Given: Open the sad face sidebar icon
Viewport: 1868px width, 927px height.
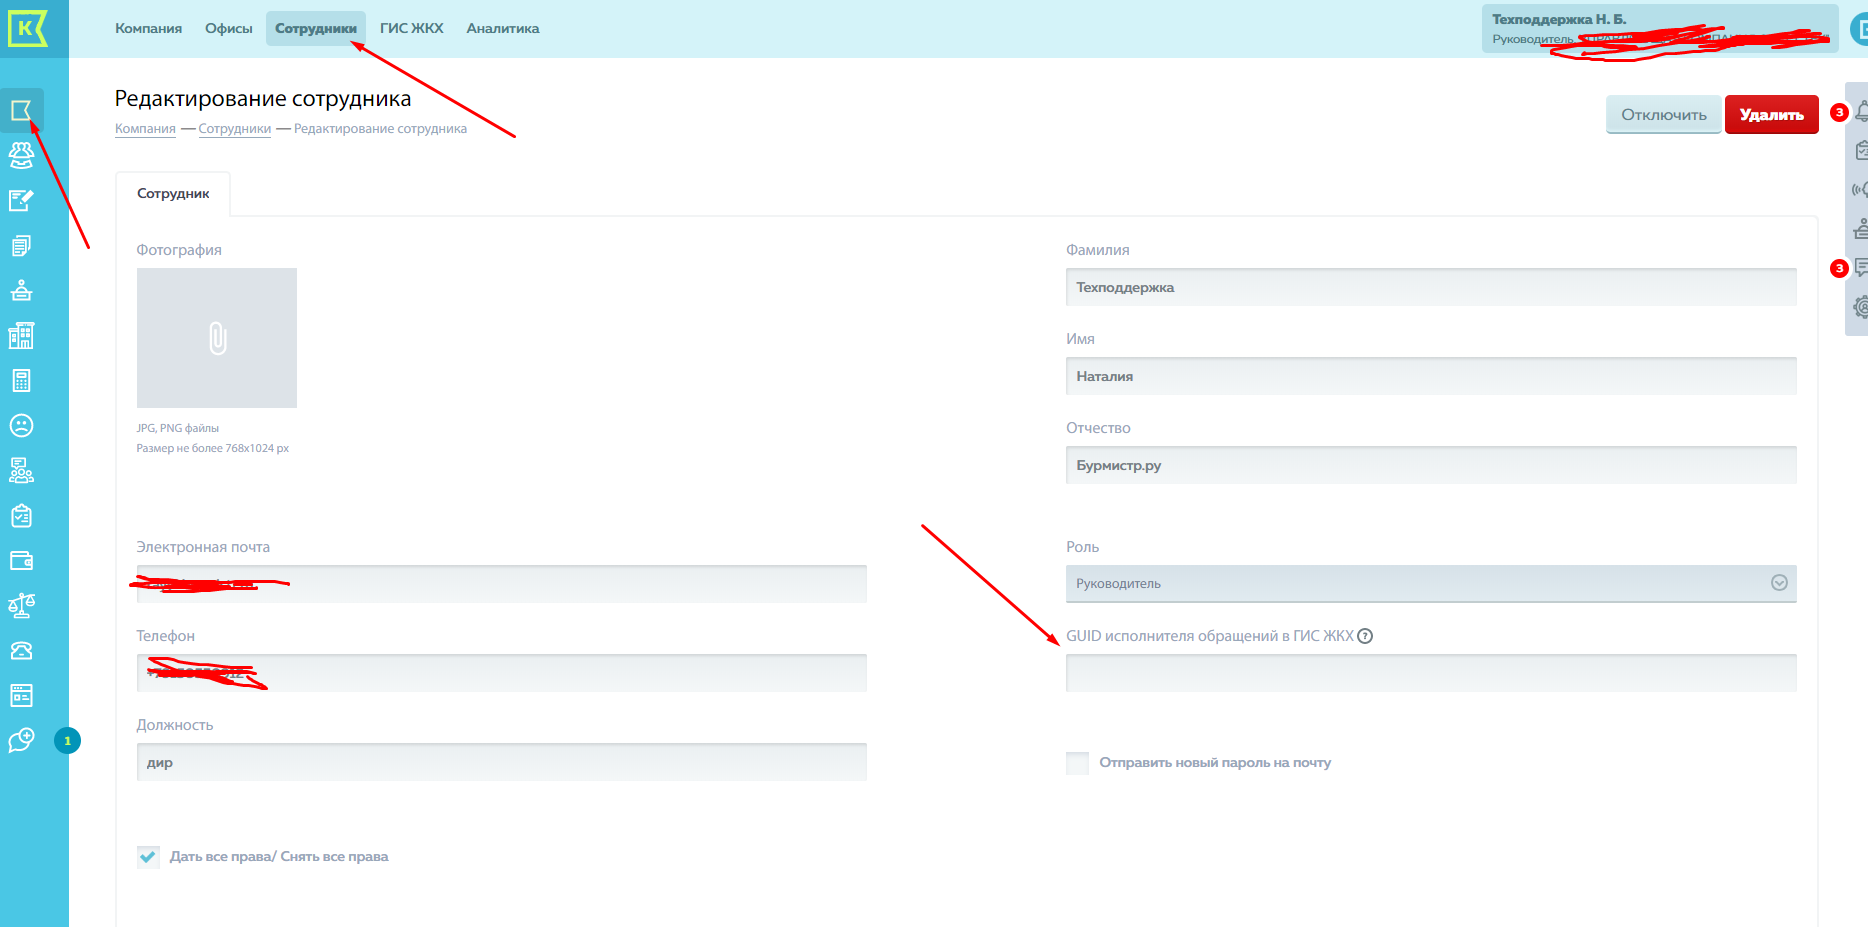Looking at the screenshot, I should (x=21, y=425).
